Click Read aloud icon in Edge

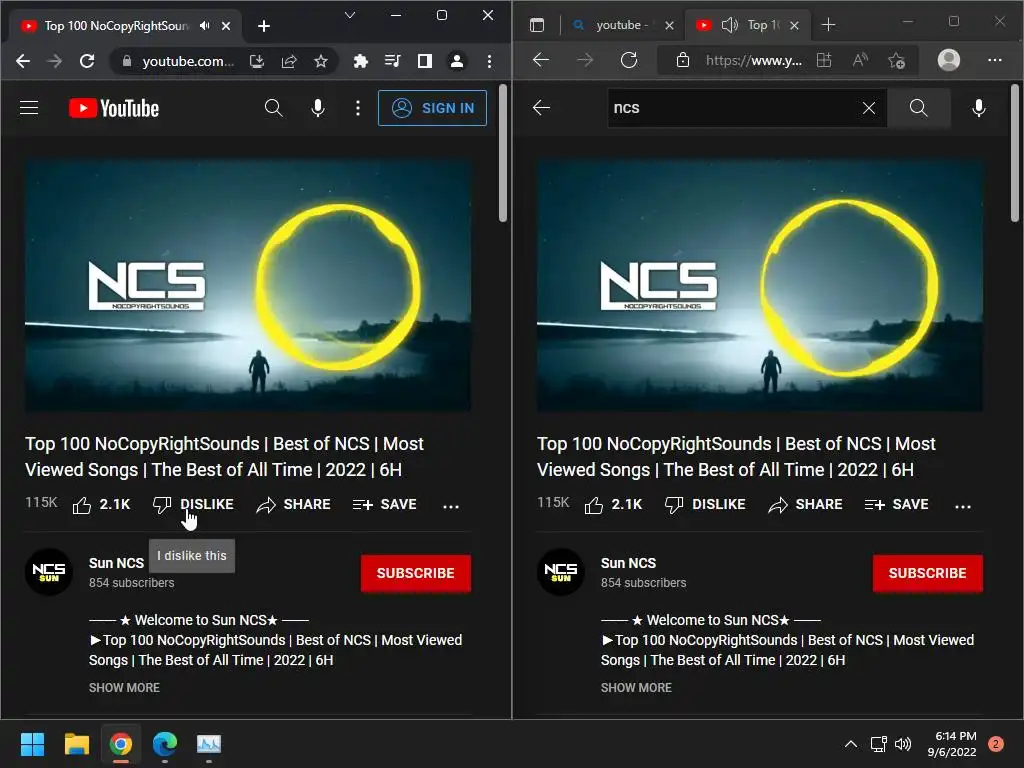[x=861, y=60]
